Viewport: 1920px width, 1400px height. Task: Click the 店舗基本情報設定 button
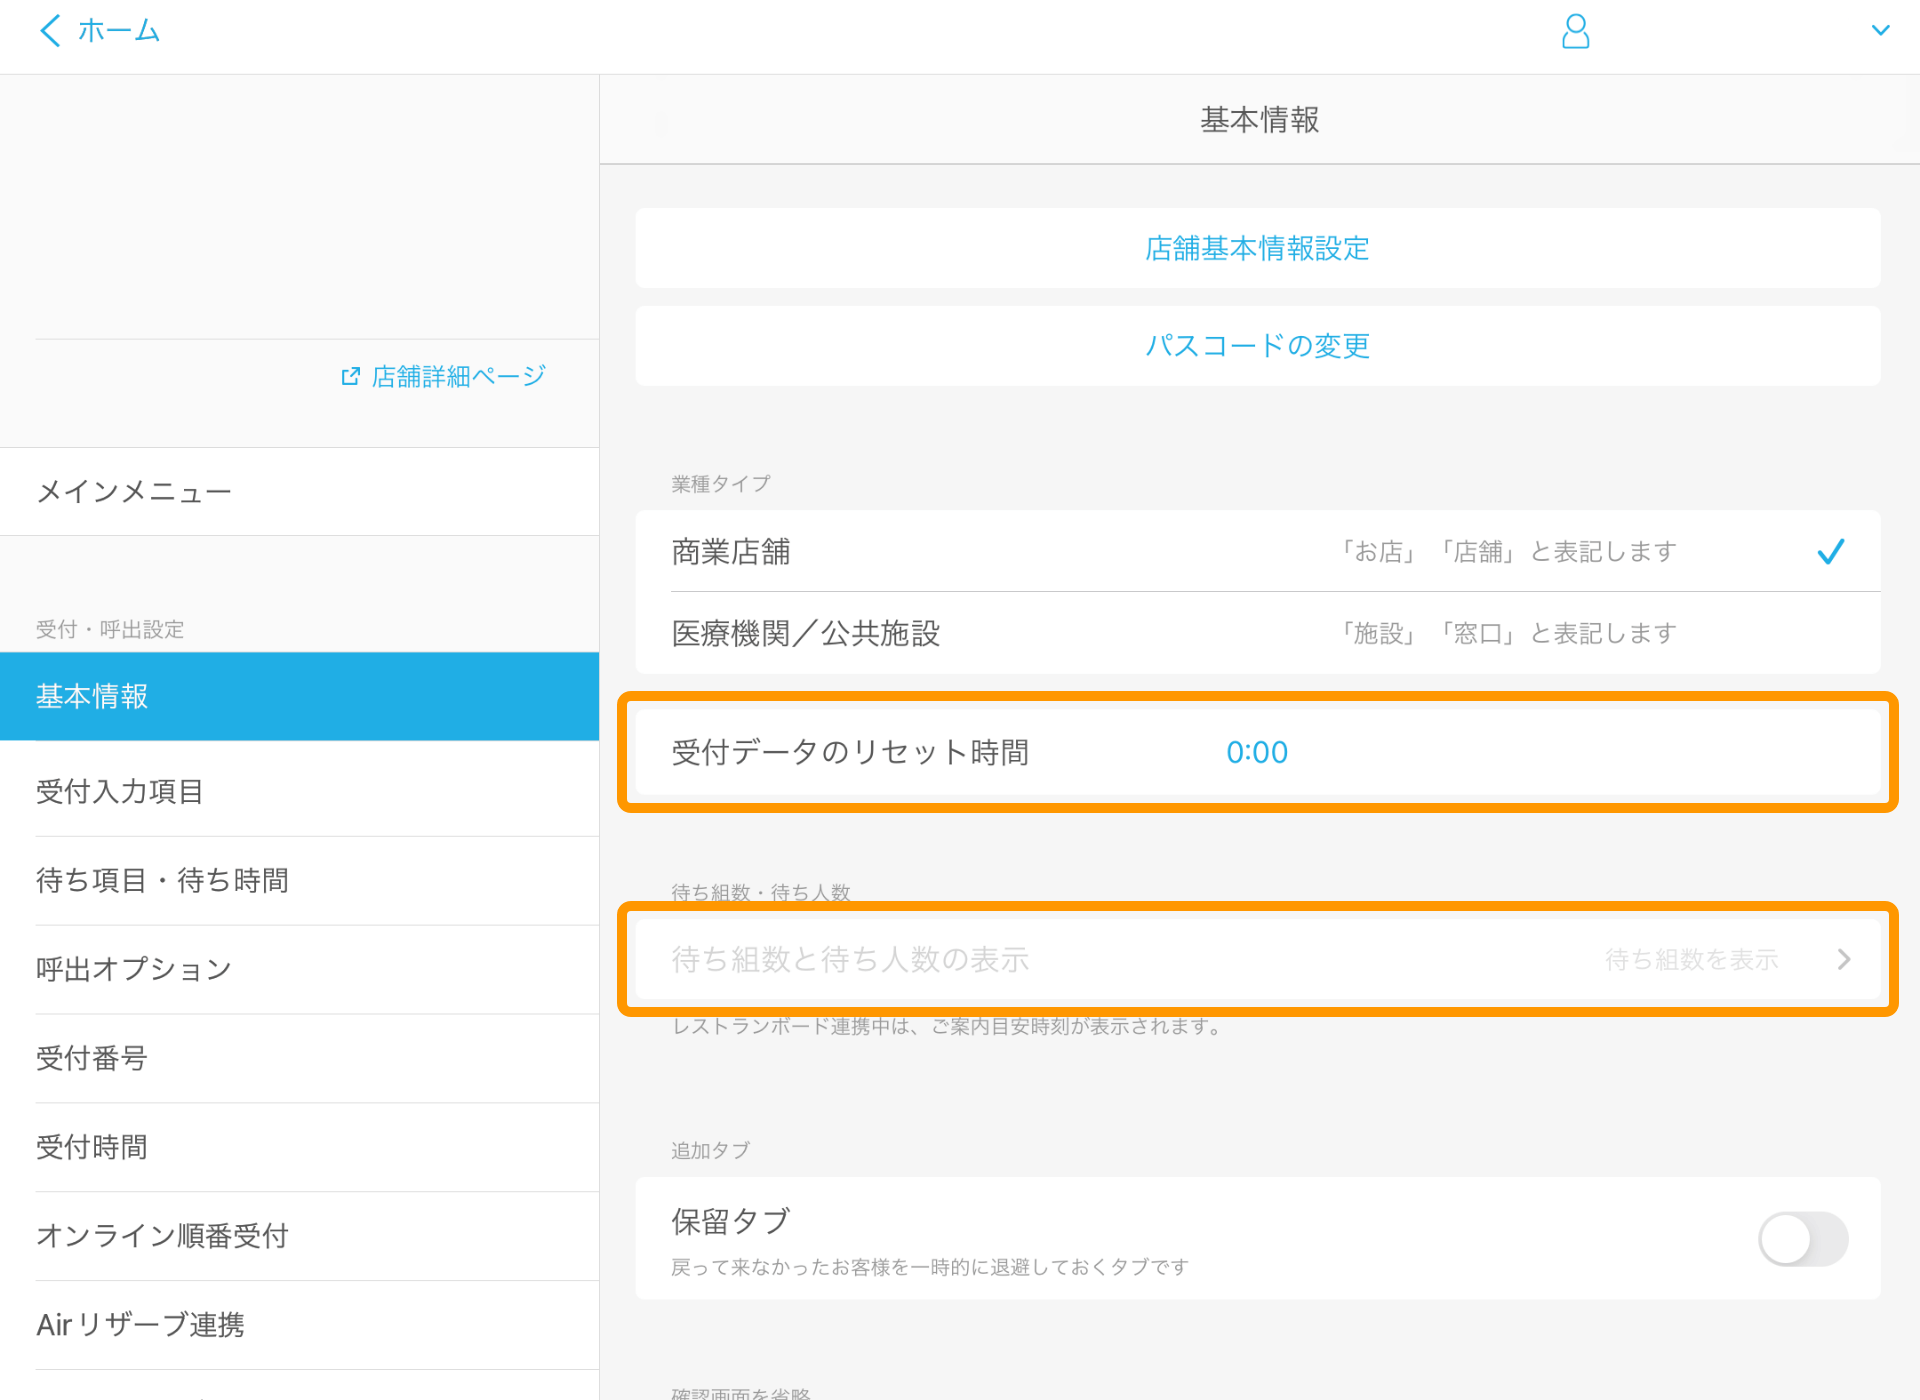click(1257, 248)
